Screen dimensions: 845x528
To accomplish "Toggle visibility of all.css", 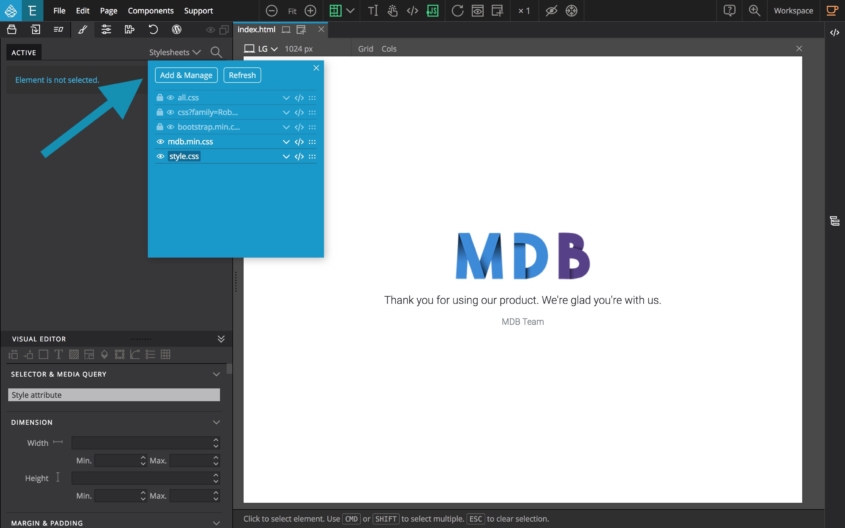I will tap(170, 98).
